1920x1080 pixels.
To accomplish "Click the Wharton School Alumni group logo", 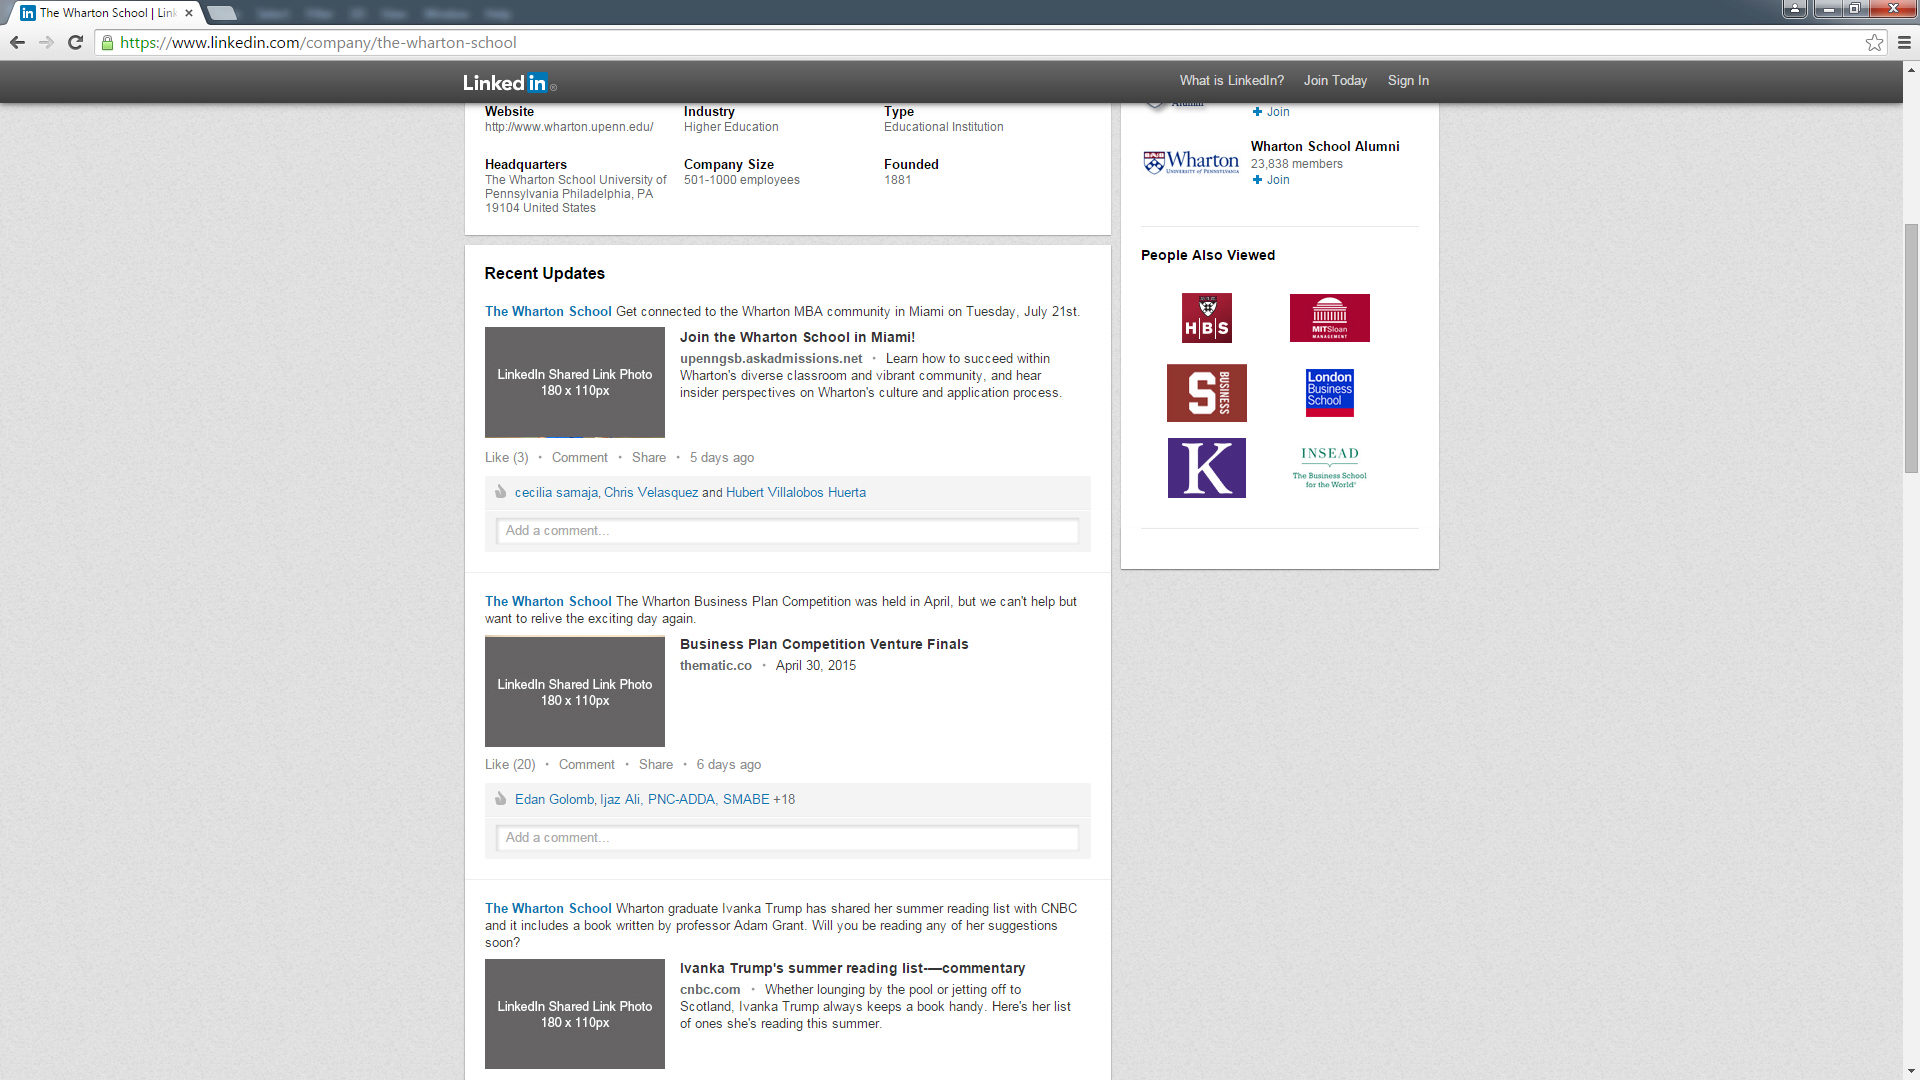I will (1191, 162).
